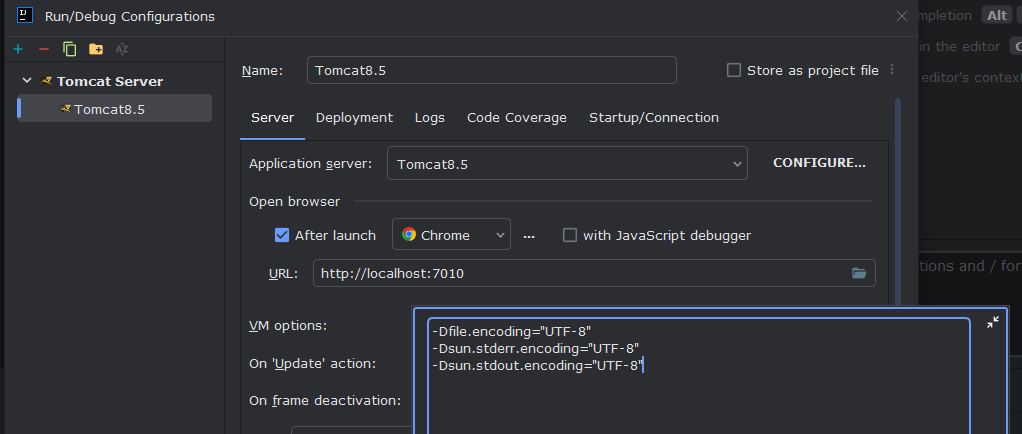
Task: Select Tomcat8.5 configuration in the tree
Action: click(109, 109)
